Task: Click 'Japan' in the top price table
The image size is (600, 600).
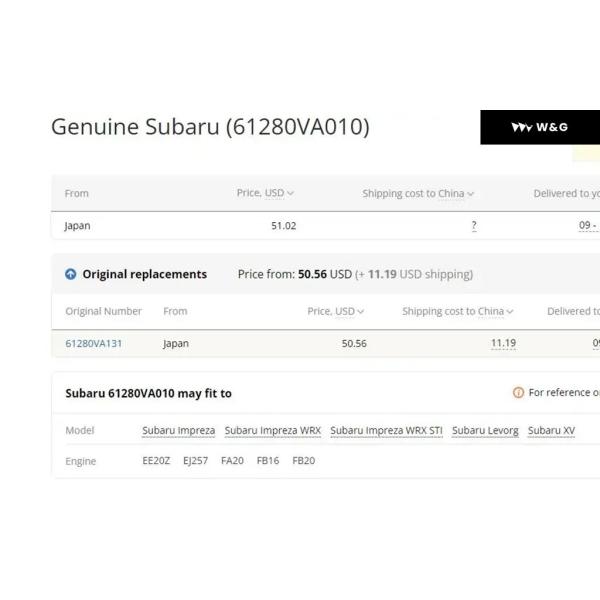Action: pyautogui.click(x=77, y=226)
